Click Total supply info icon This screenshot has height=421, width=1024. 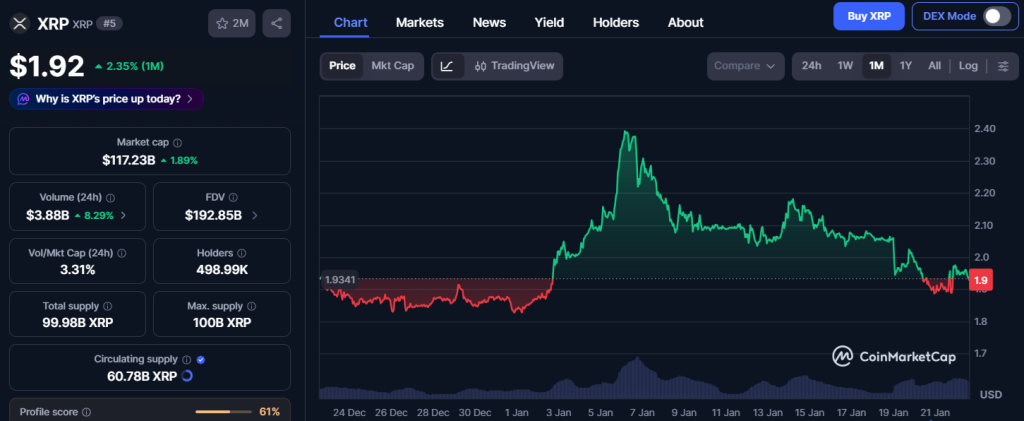(107, 306)
